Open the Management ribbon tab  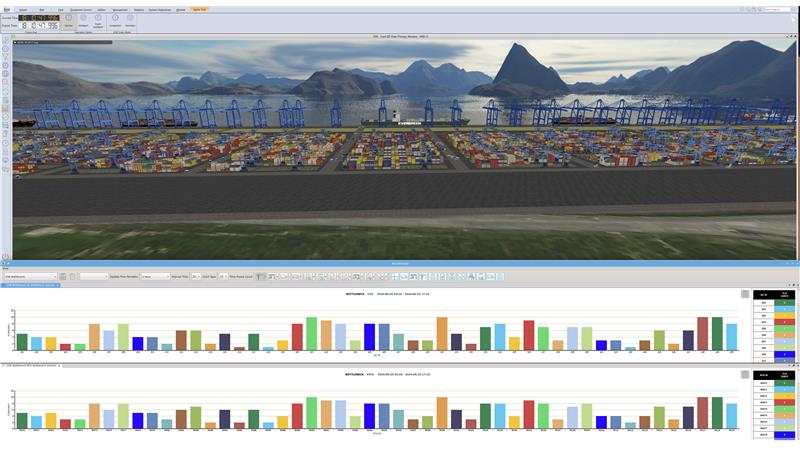120,10
